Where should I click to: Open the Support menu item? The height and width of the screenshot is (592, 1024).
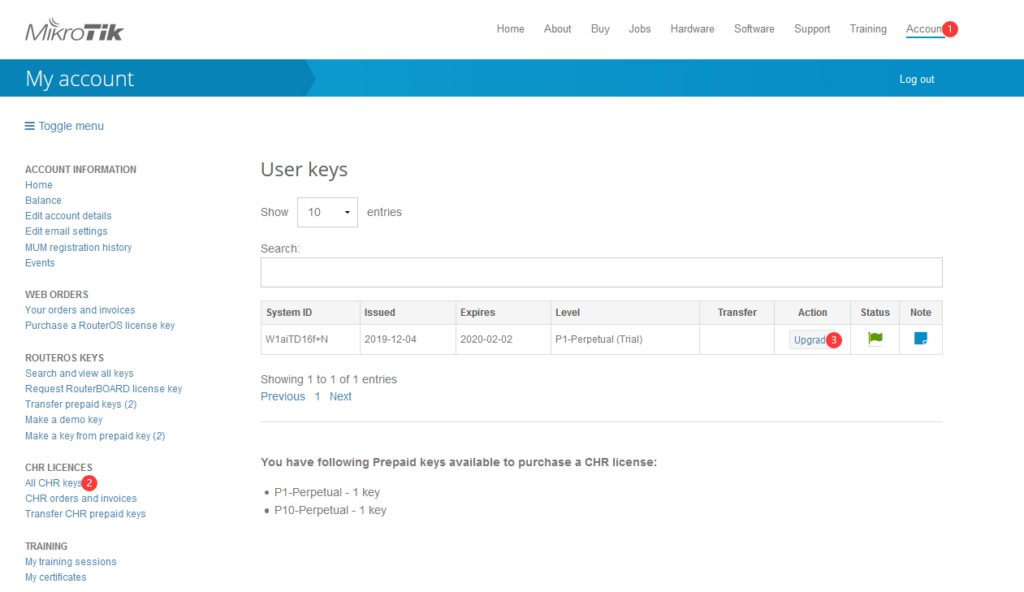click(x=812, y=29)
